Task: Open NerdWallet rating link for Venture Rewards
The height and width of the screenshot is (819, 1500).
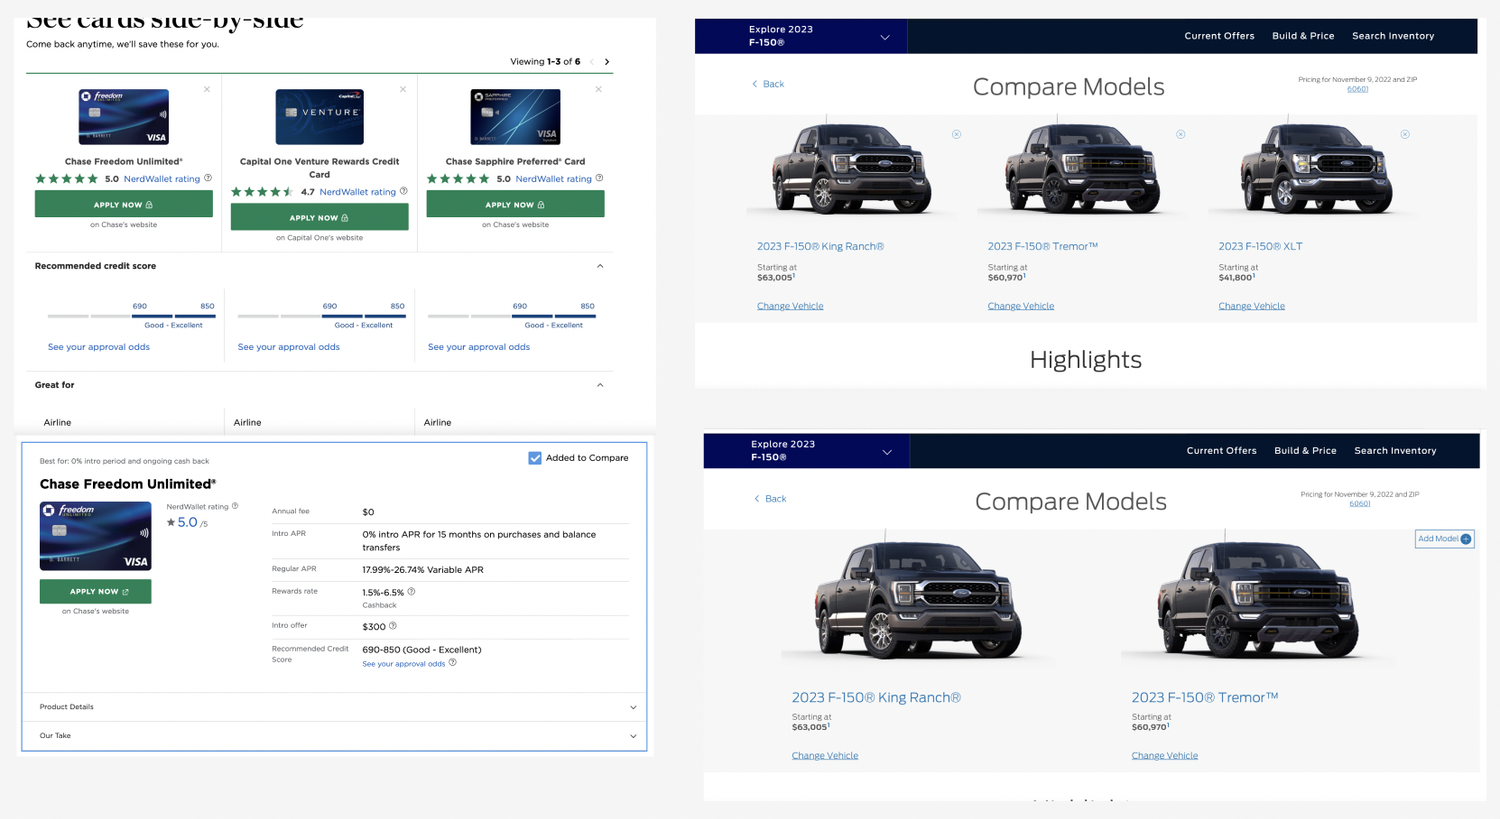Action: [358, 192]
